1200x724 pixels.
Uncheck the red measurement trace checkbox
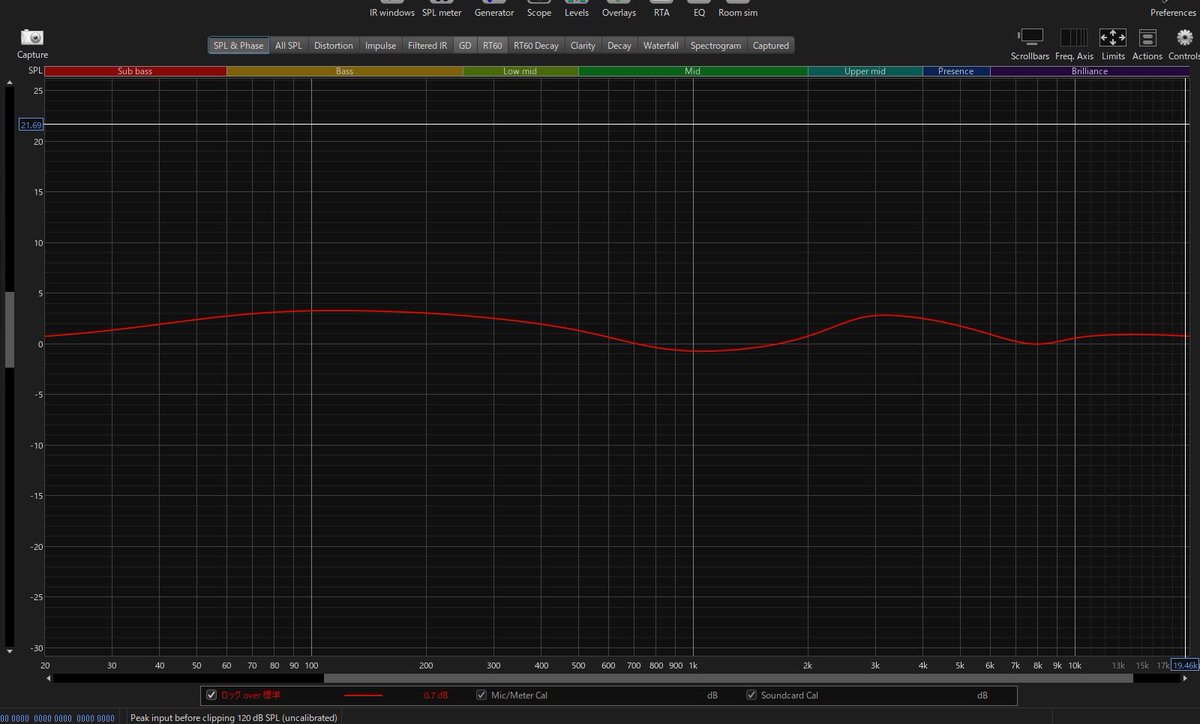coord(211,695)
